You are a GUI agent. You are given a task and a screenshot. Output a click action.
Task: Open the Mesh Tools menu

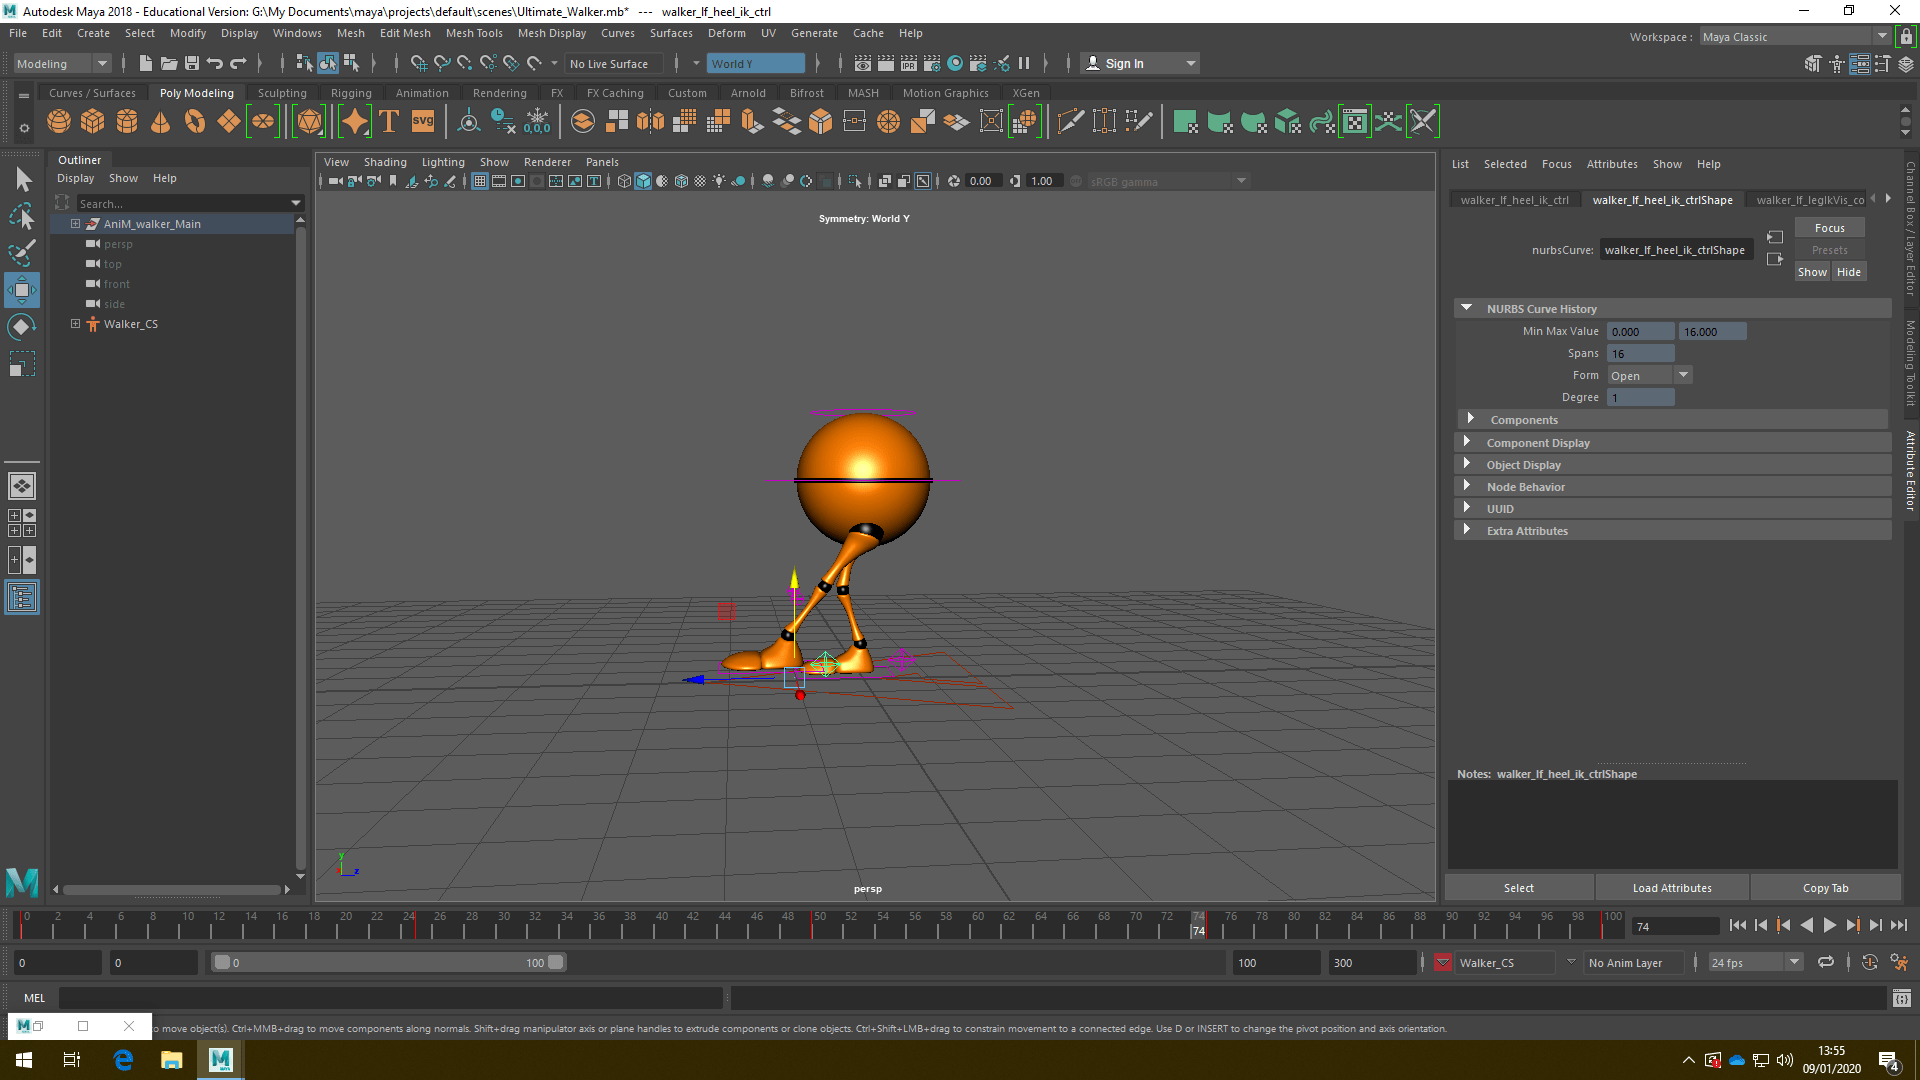(474, 33)
